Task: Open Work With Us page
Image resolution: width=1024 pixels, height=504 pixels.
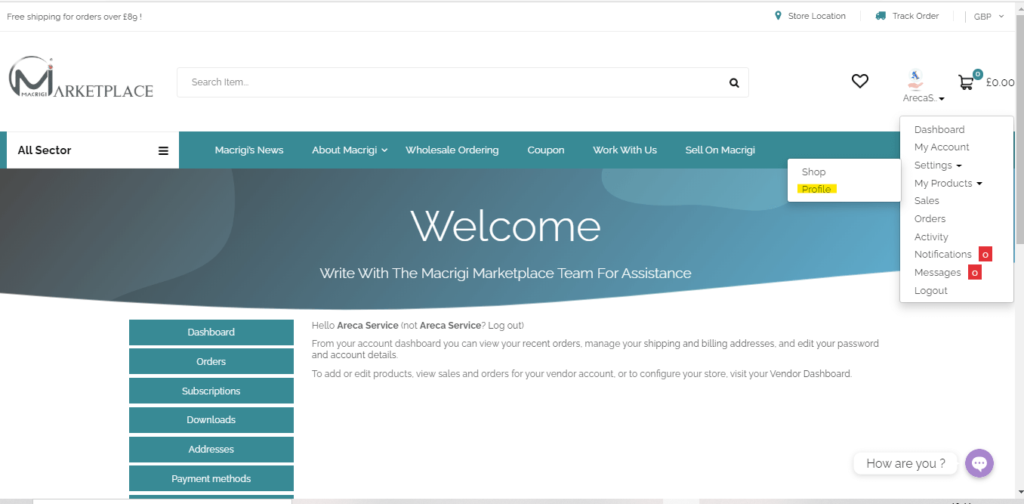Action: pyautogui.click(x=625, y=150)
